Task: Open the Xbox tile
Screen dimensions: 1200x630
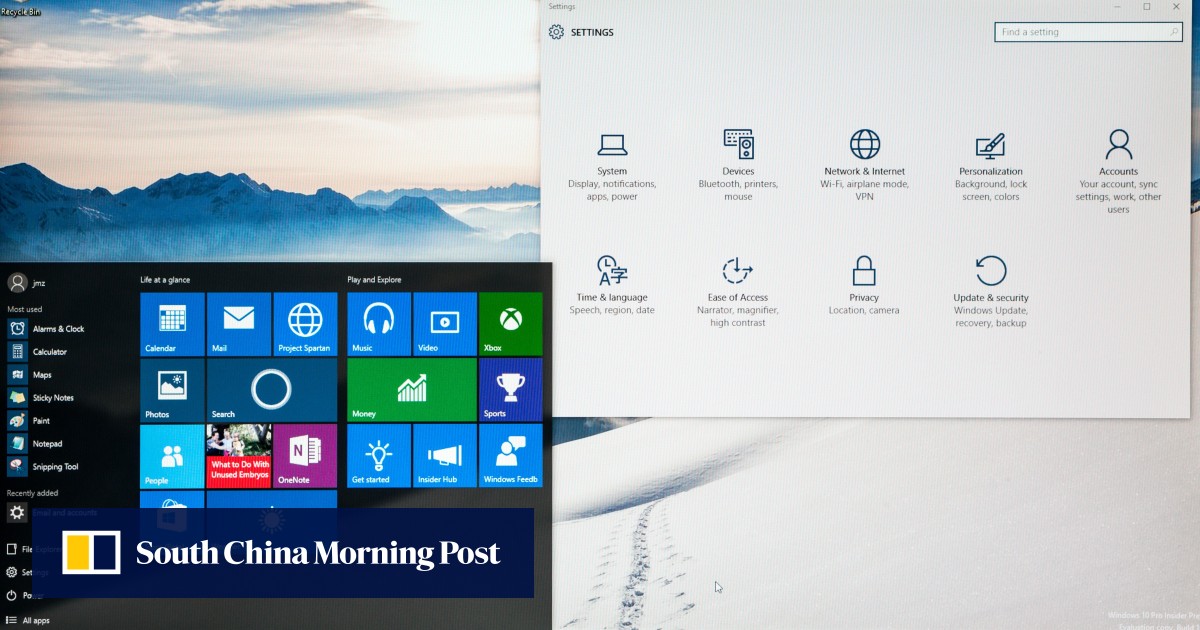Action: 510,324
